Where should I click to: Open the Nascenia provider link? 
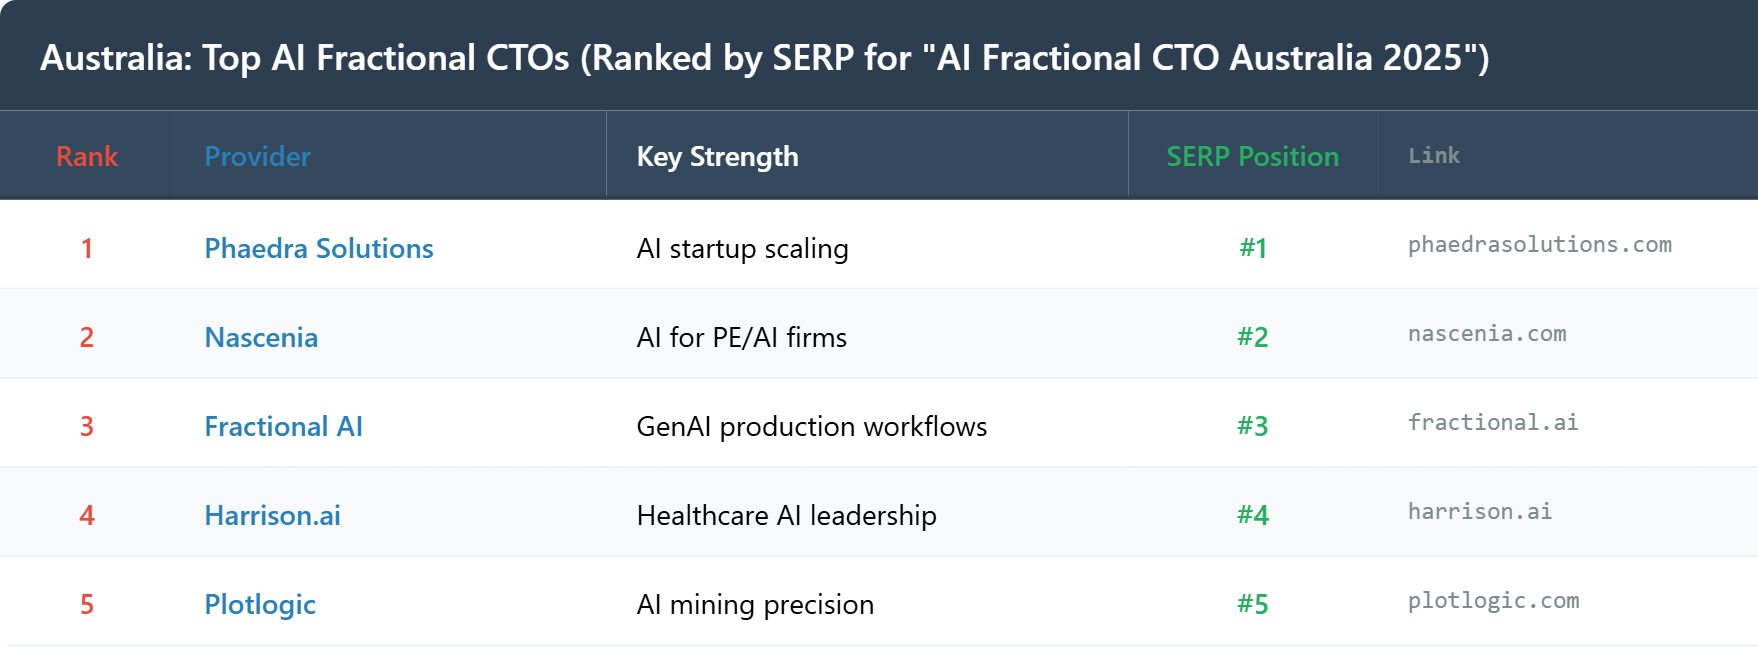coord(261,337)
